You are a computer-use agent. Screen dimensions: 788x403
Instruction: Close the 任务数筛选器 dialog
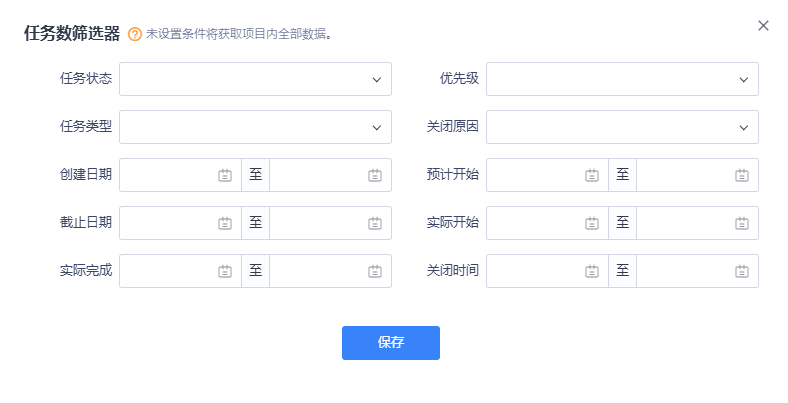coord(763,26)
